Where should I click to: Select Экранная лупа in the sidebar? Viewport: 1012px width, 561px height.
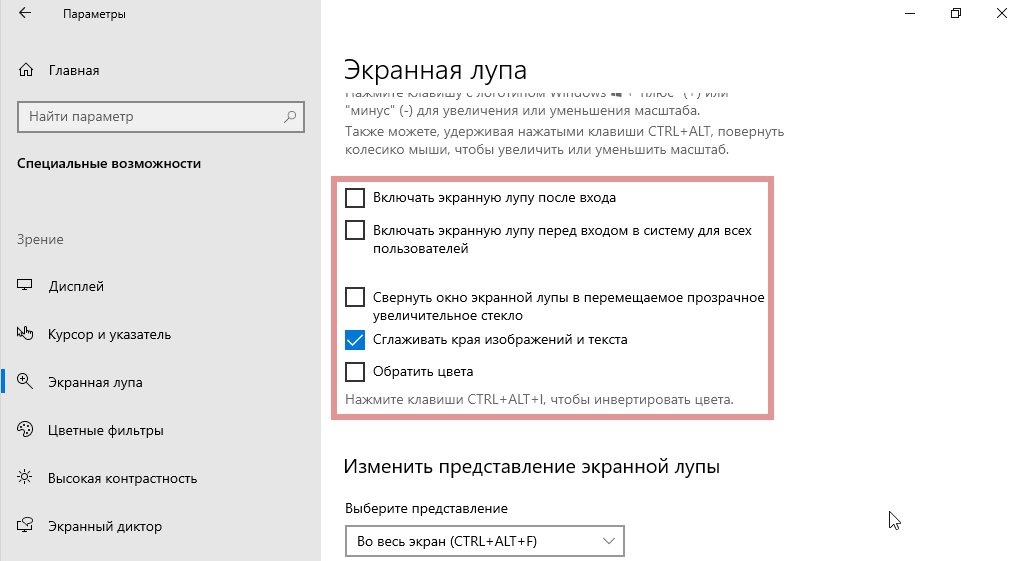(x=95, y=382)
